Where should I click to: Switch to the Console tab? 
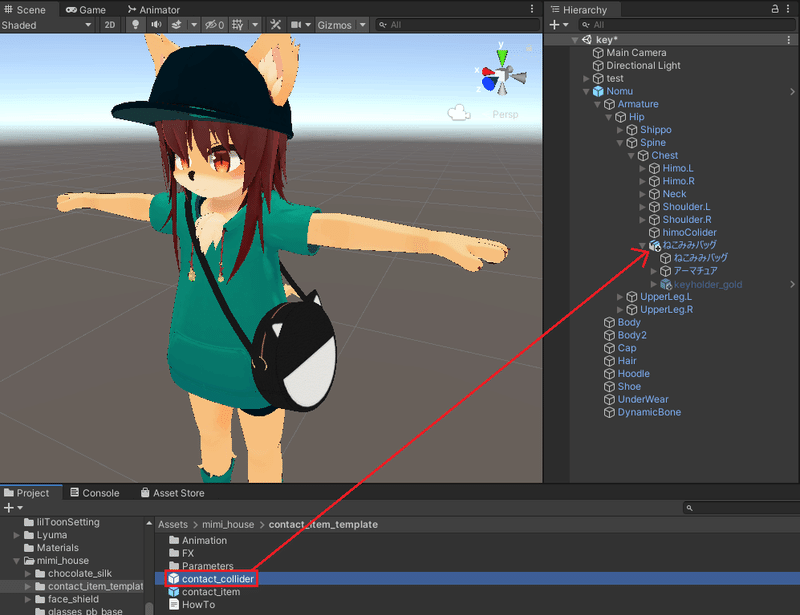click(x=95, y=493)
